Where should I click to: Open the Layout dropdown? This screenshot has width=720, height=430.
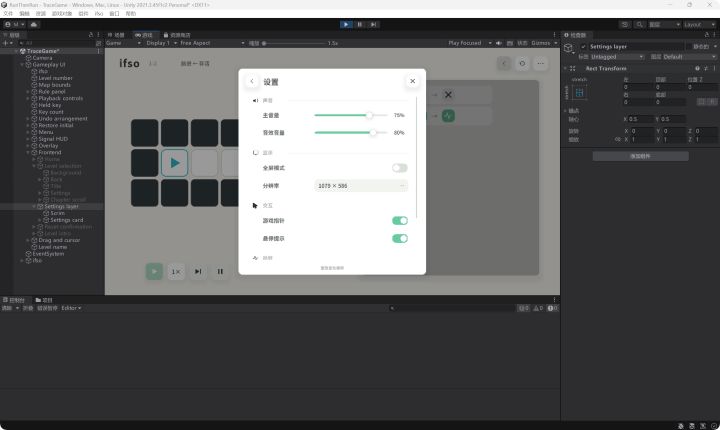[698, 24]
